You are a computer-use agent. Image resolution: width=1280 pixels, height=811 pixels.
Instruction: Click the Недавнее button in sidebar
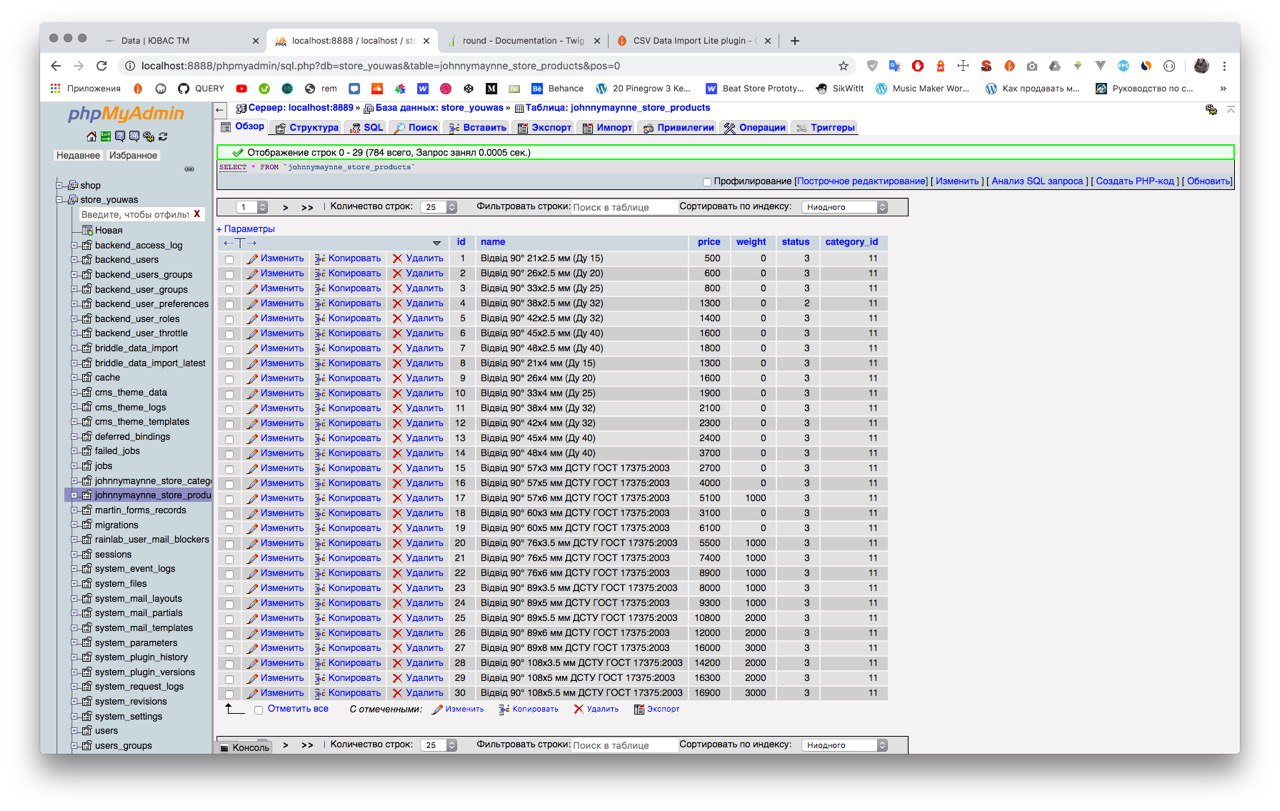[x=78, y=155]
